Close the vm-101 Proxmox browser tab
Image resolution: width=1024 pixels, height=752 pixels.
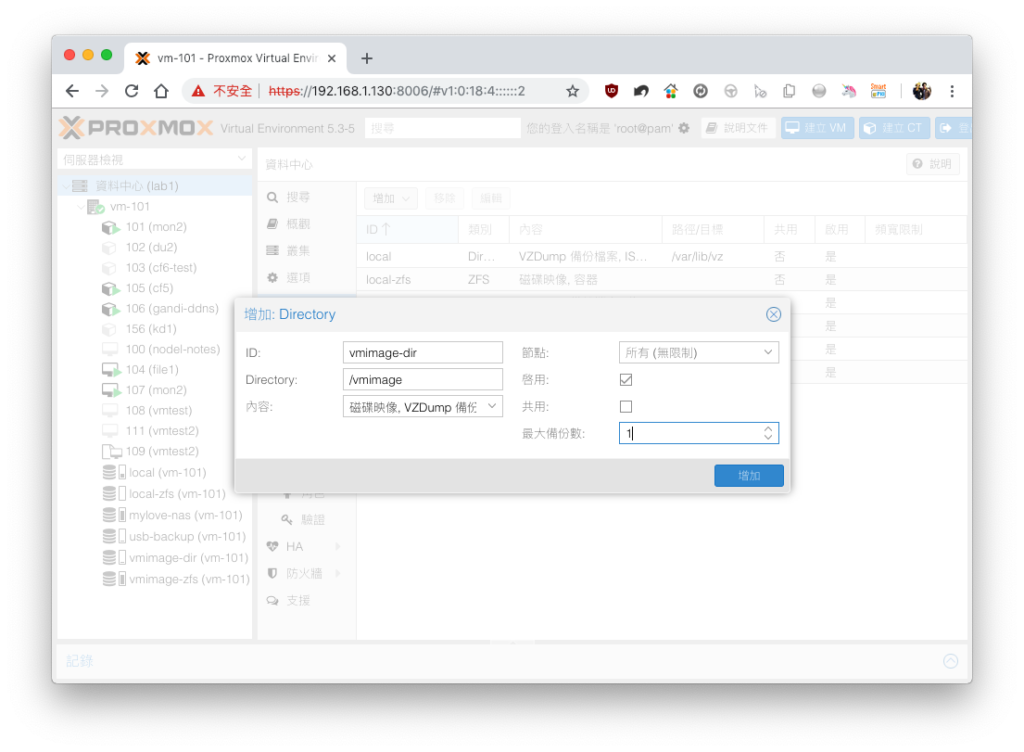coord(332,58)
